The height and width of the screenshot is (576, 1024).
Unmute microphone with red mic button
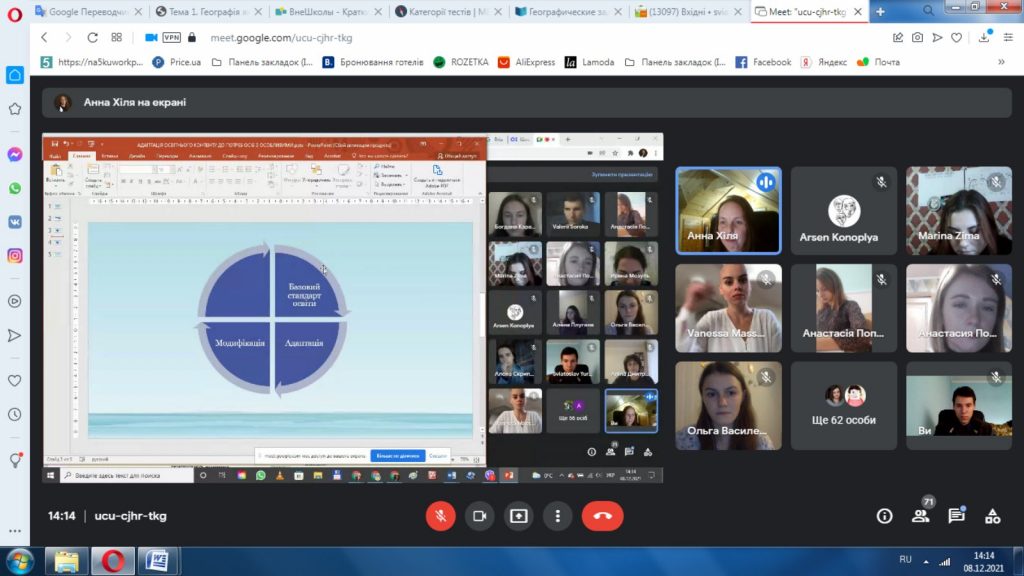(x=441, y=516)
